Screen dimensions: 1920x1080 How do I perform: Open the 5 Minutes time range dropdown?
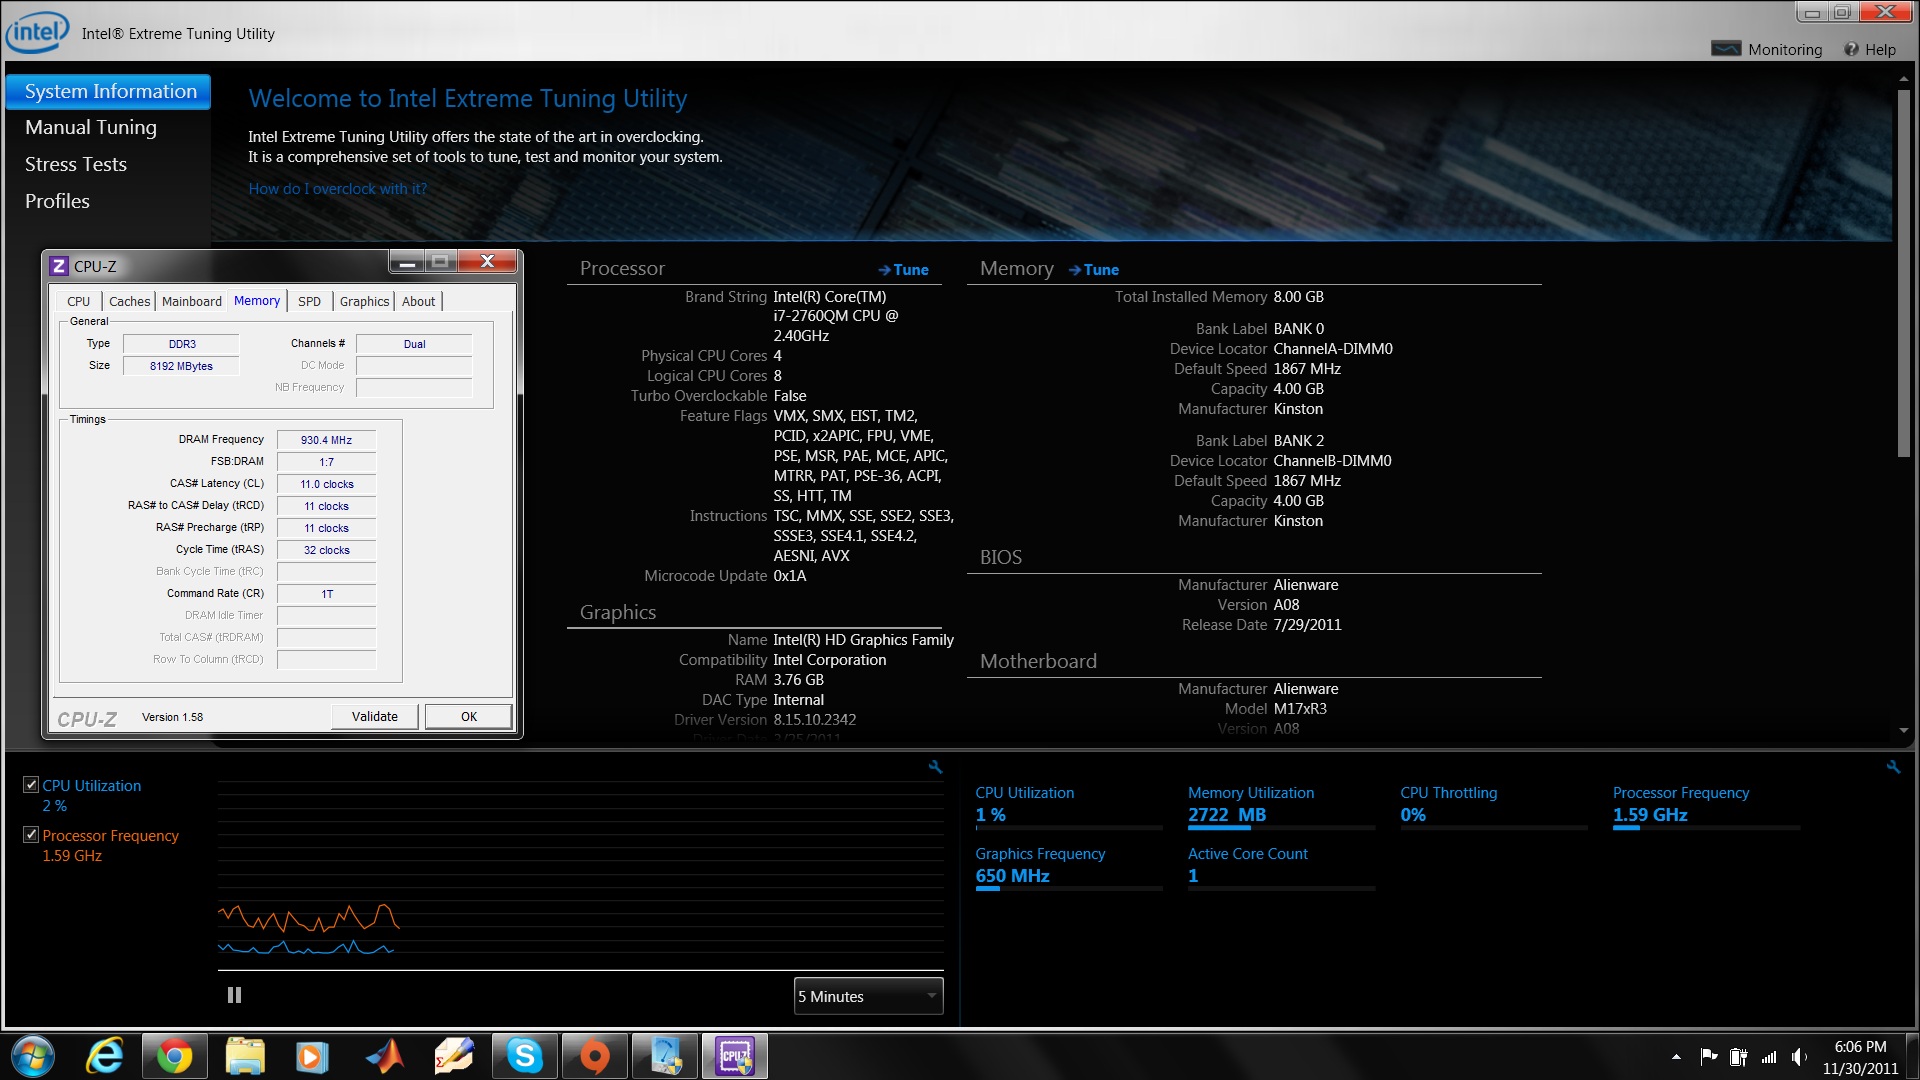868,996
